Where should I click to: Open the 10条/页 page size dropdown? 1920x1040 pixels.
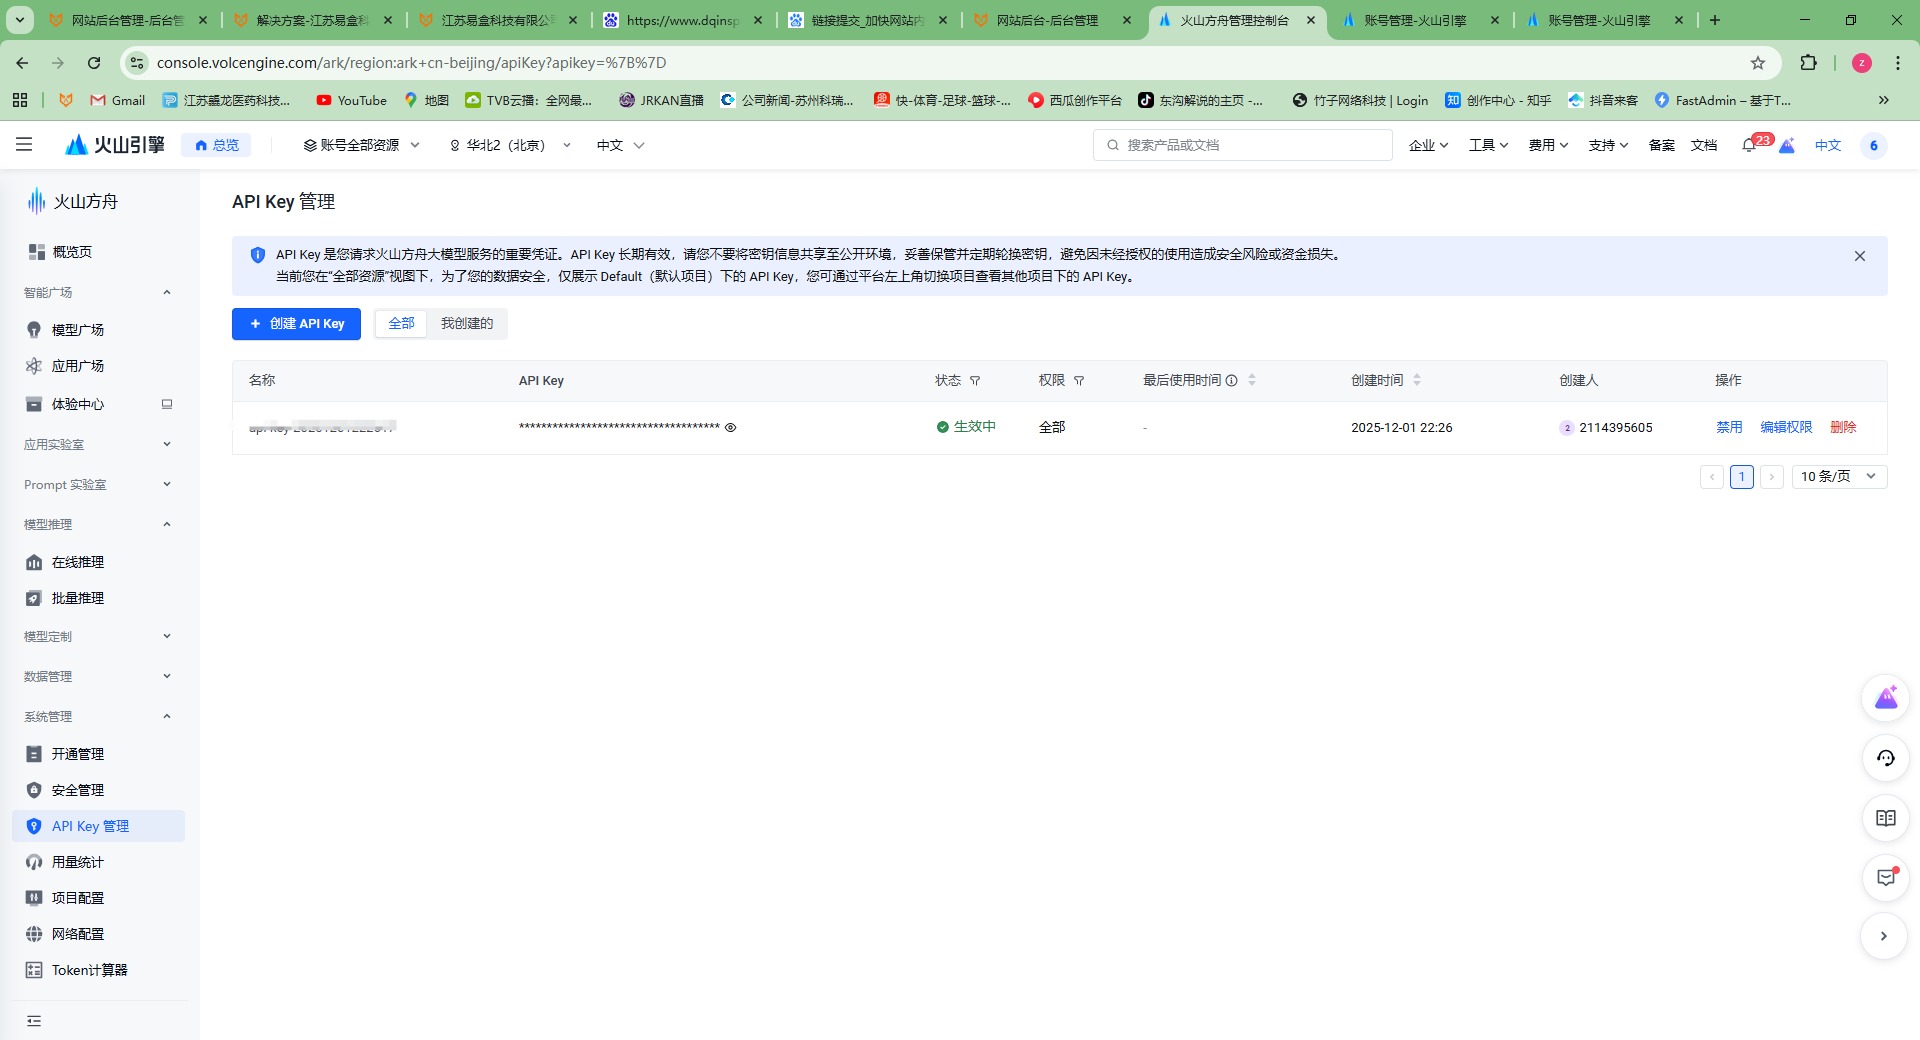tap(1838, 477)
